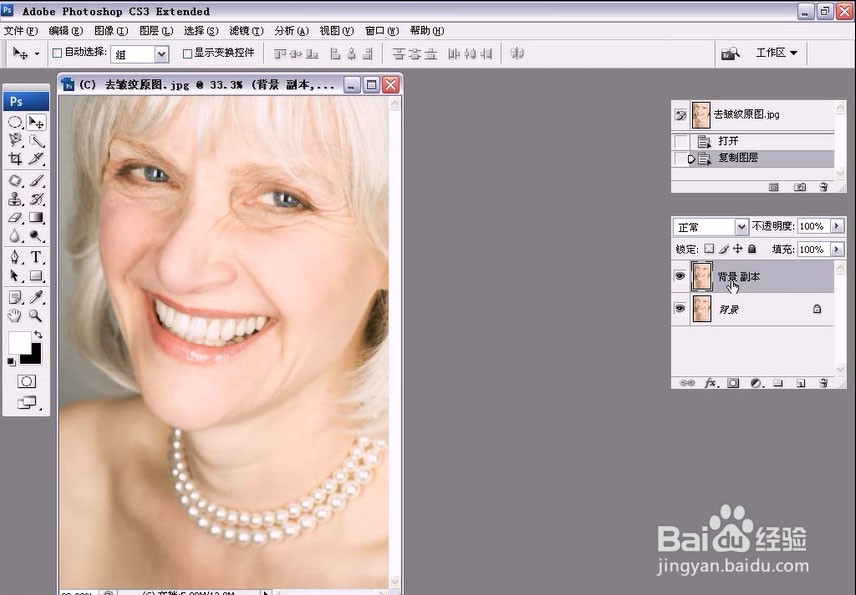This screenshot has width=856, height=595.
Task: Open the 正常 blend mode dropdown
Action: click(741, 227)
